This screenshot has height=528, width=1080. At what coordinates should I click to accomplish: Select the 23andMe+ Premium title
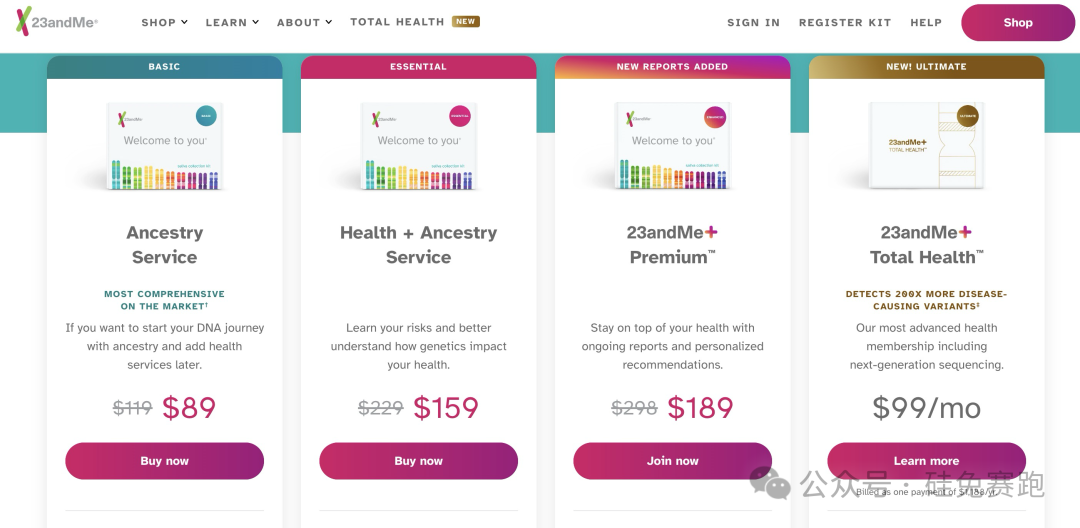[673, 245]
